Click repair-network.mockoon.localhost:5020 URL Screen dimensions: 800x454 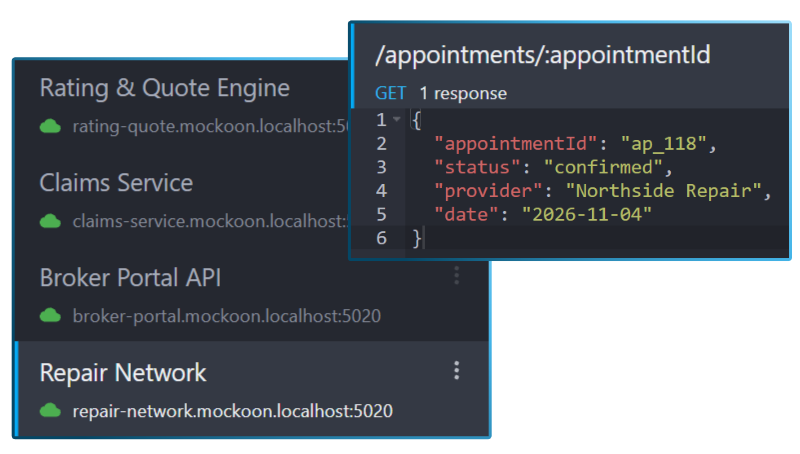pyautogui.click(x=233, y=411)
